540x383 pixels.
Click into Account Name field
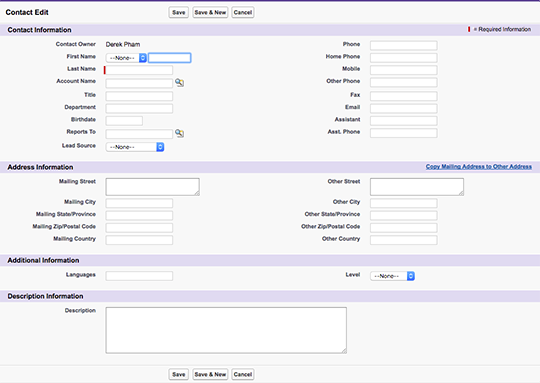(x=139, y=83)
